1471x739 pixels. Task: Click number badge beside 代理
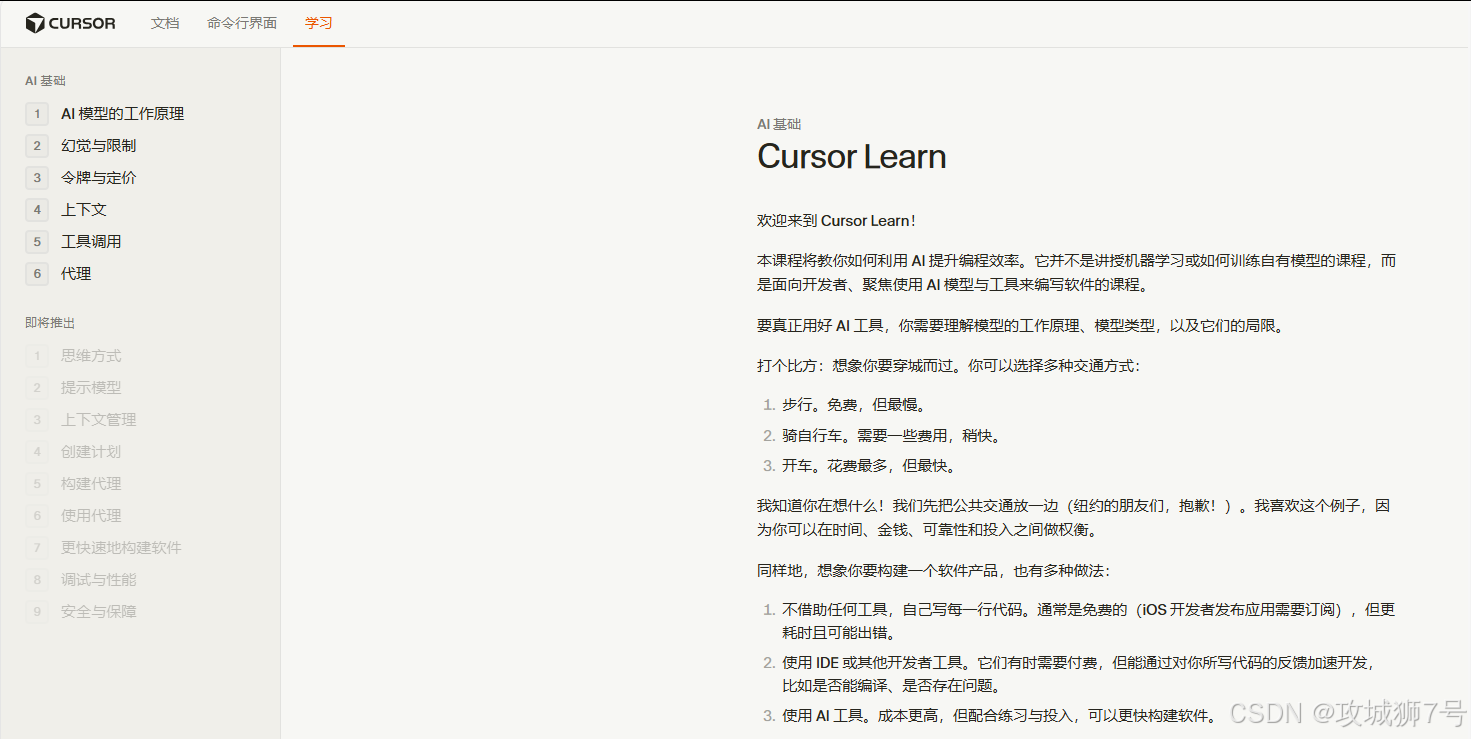tap(37, 274)
